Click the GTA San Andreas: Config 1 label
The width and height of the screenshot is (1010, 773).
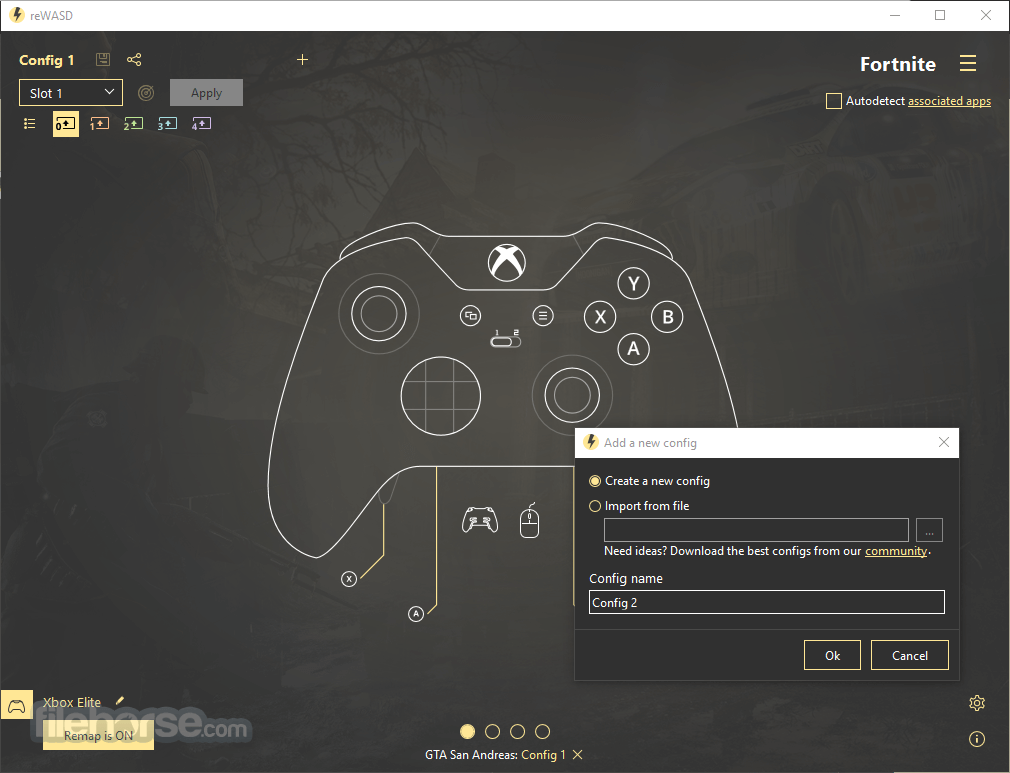pyautogui.click(x=495, y=755)
